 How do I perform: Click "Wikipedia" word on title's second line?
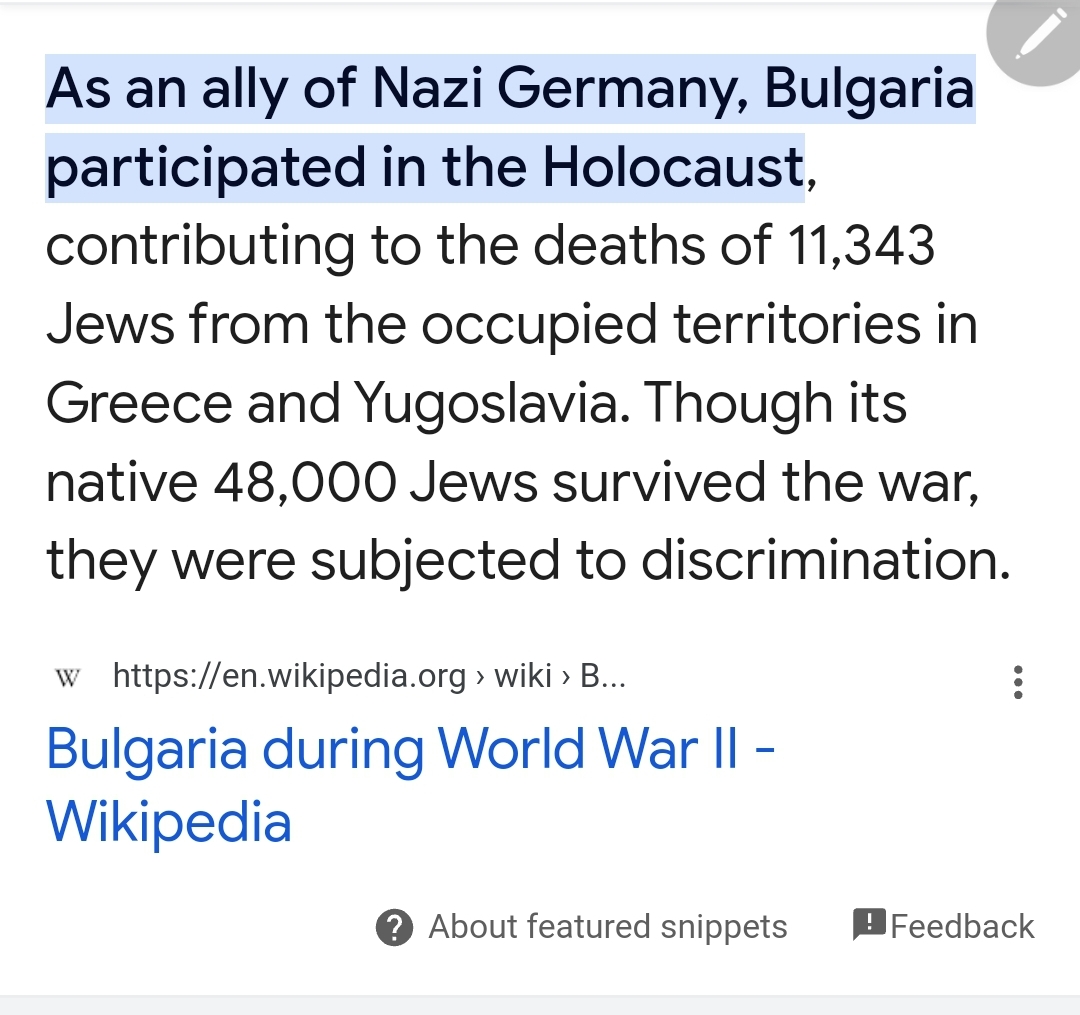(169, 823)
